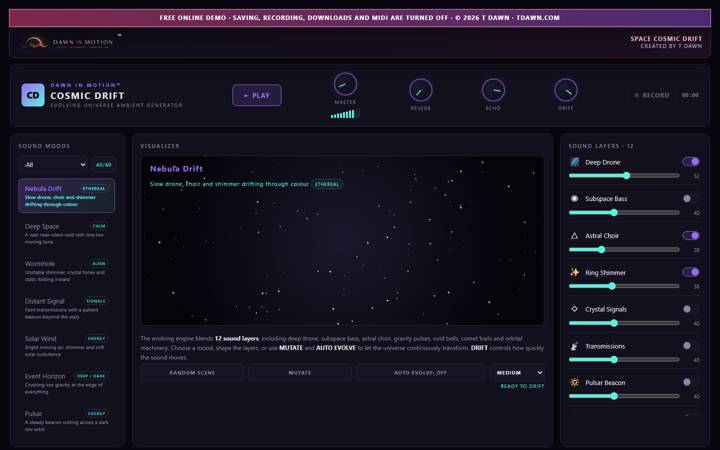
Task: Choose the Wormhole mood
Action: [x=67, y=271]
